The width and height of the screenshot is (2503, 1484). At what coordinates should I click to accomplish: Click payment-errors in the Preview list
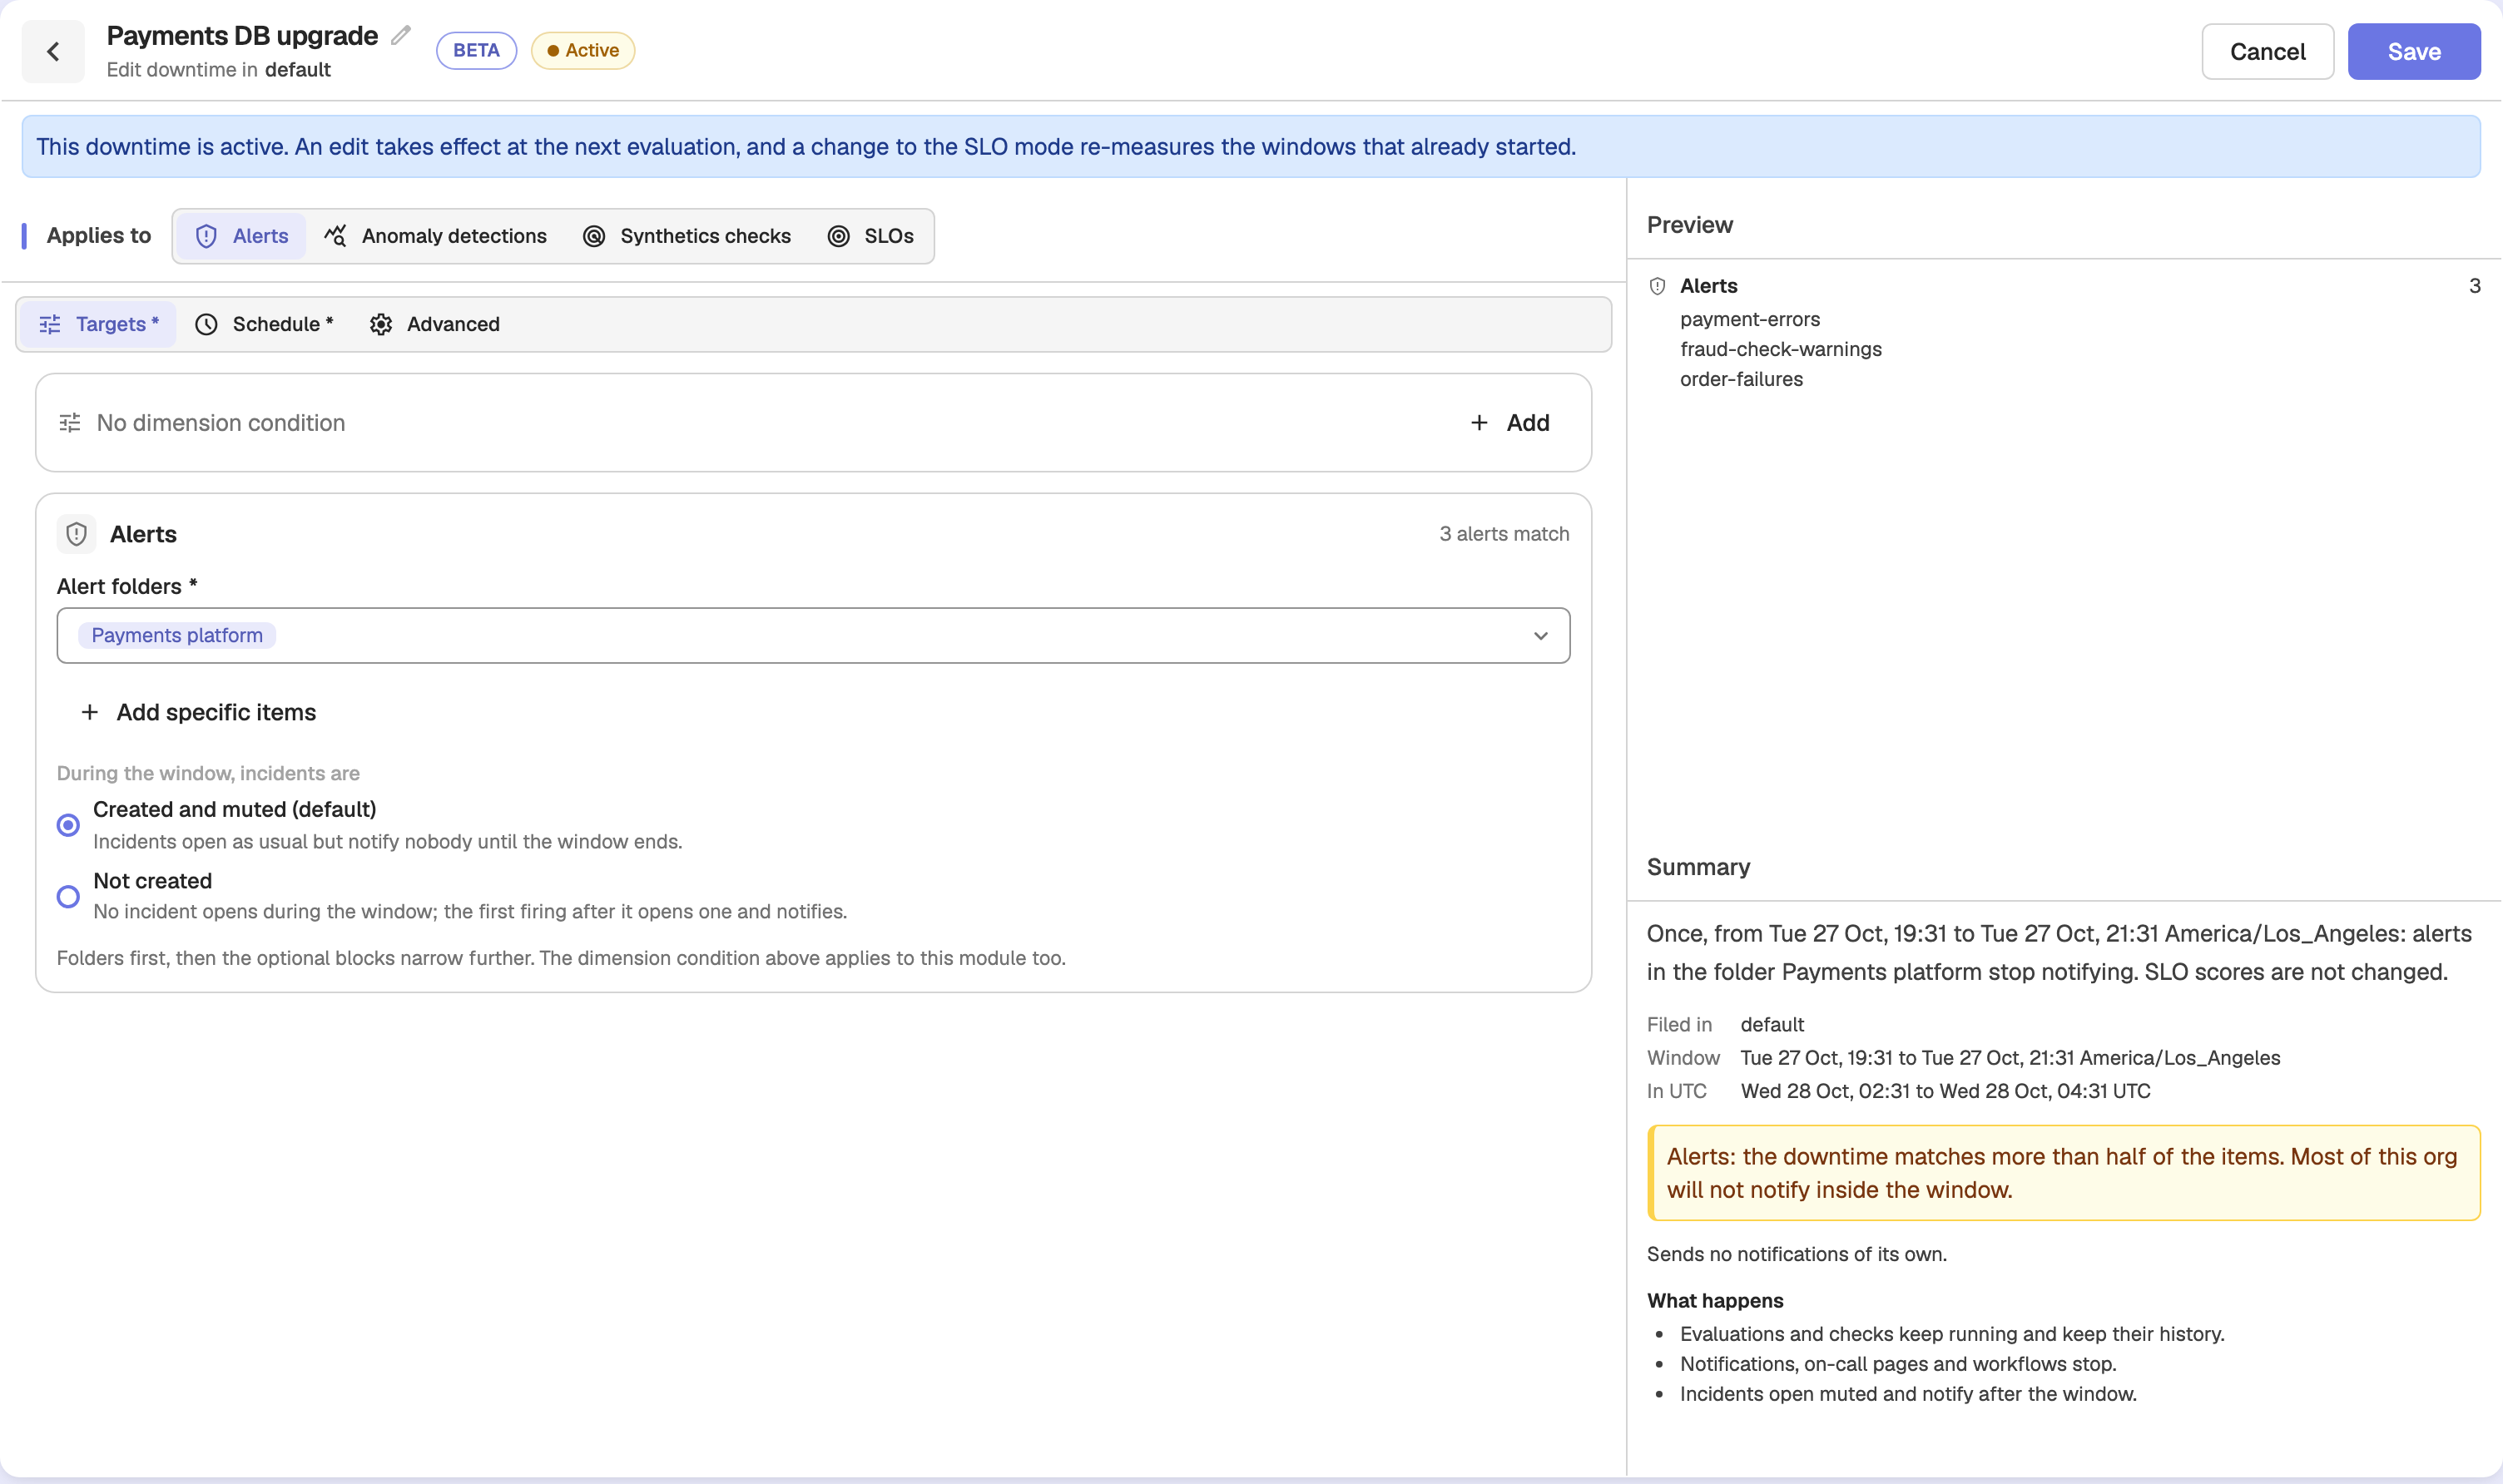[1750, 319]
